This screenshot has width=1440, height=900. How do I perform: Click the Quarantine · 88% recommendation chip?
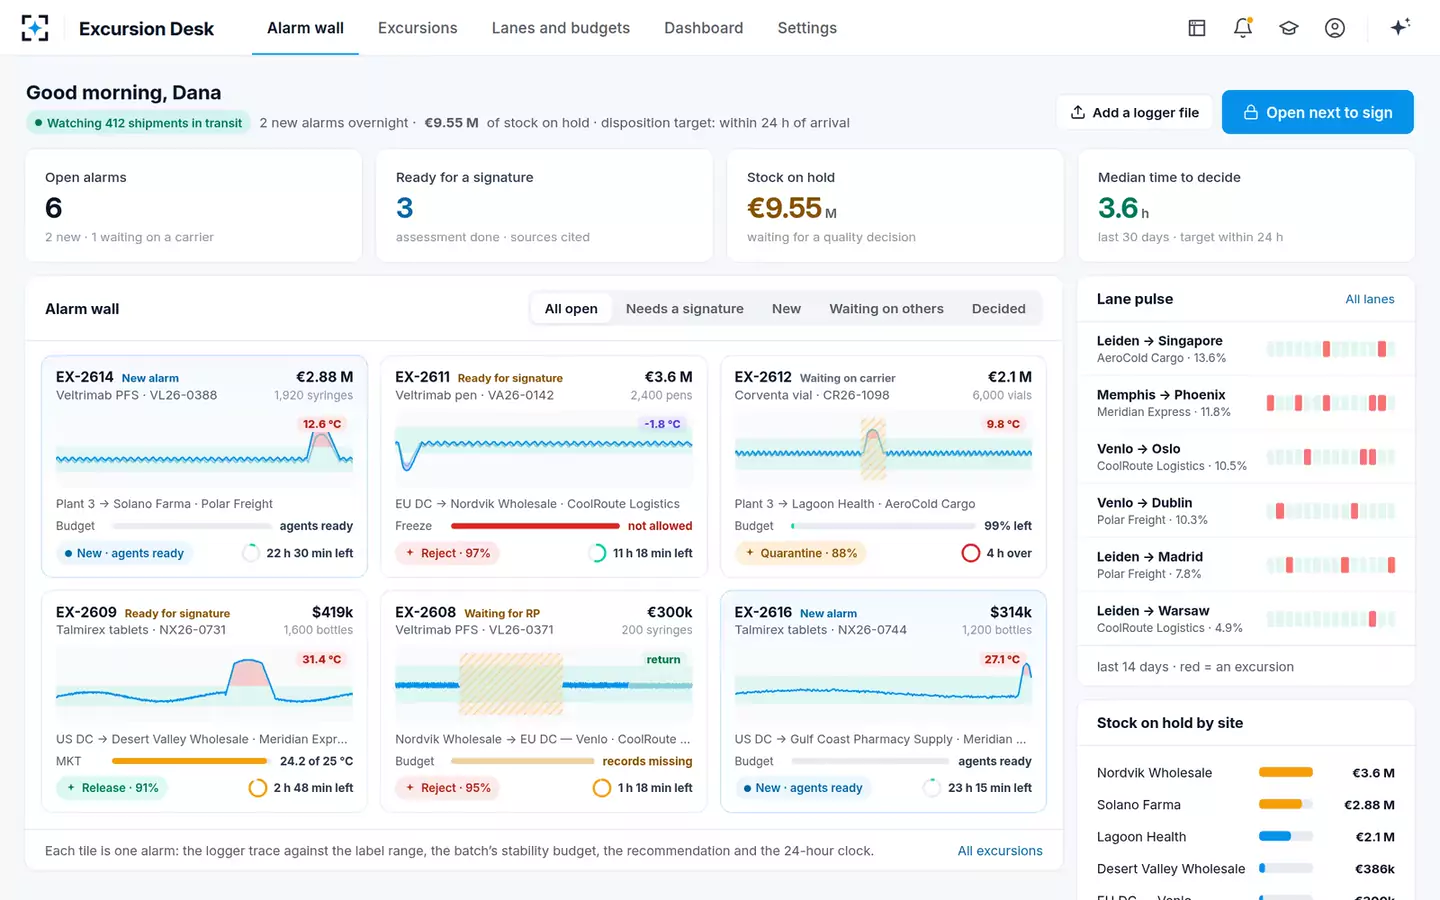click(x=801, y=553)
